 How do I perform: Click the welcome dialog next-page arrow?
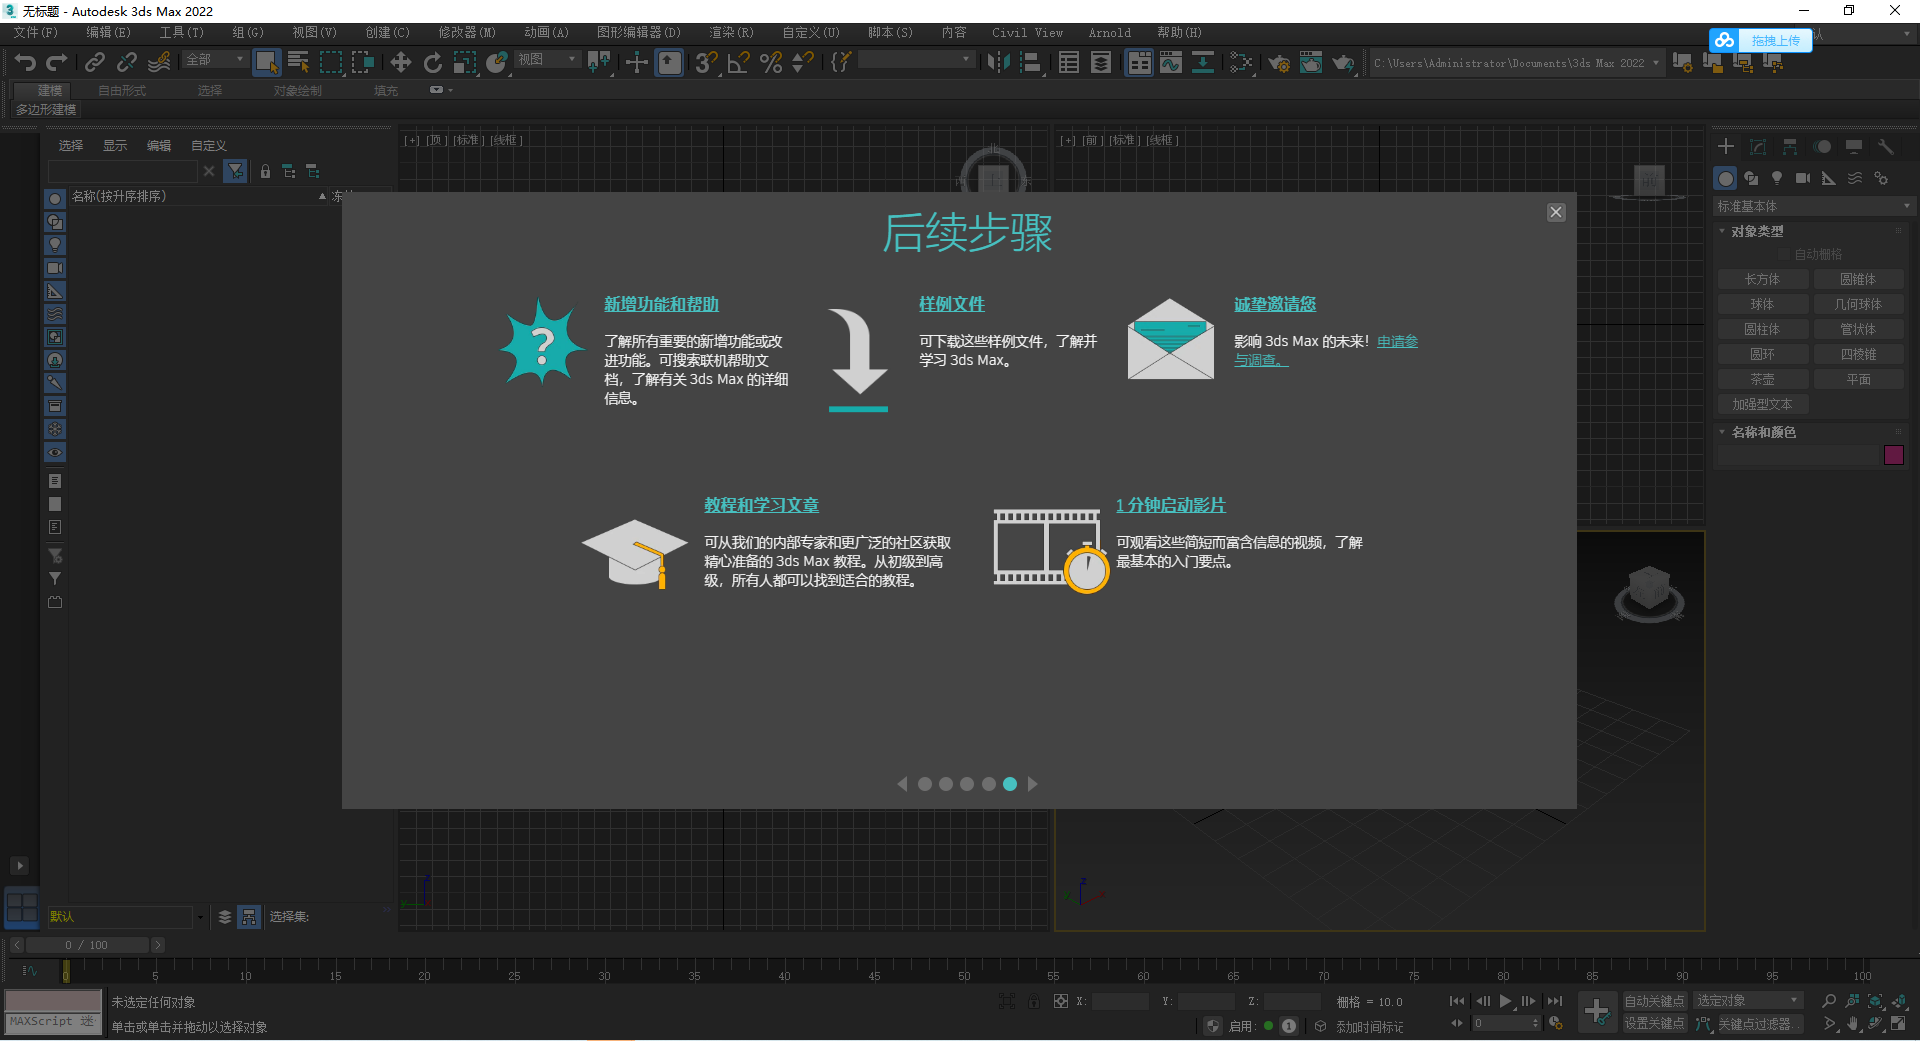click(1033, 784)
